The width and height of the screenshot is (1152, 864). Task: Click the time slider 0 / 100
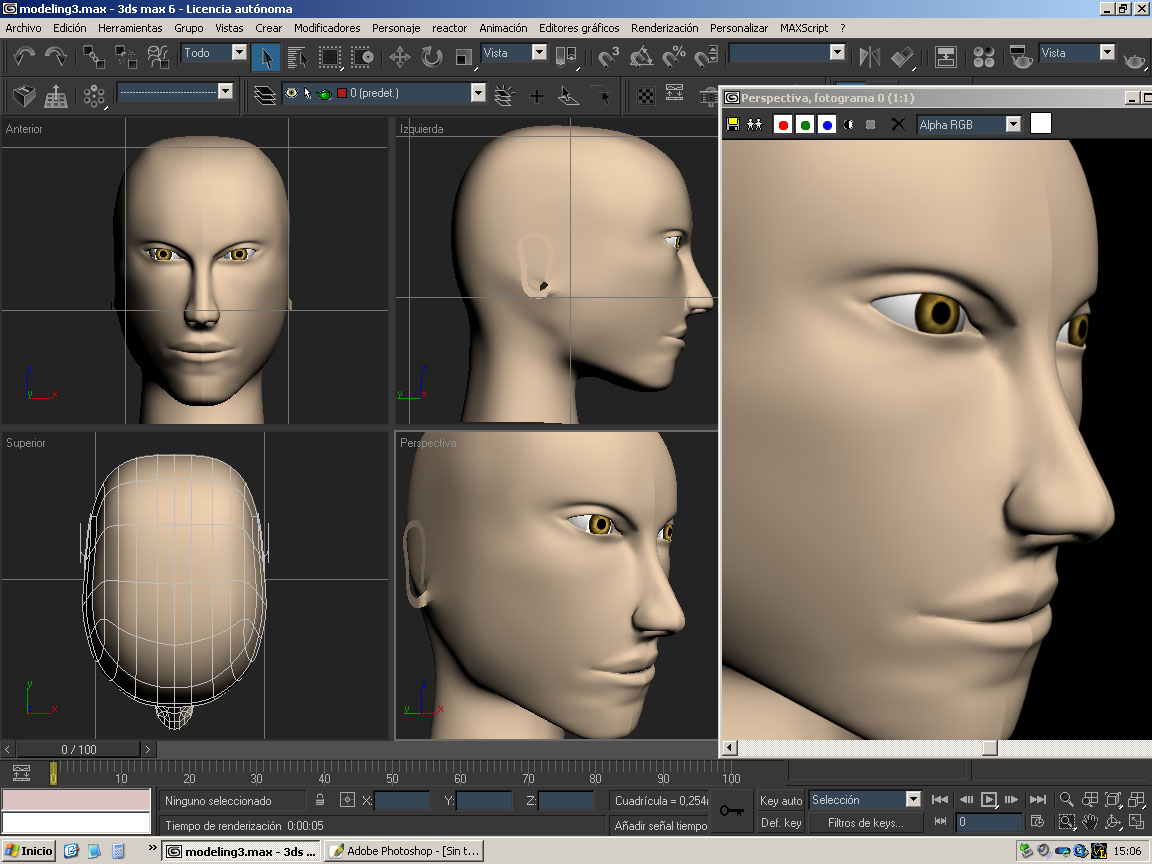coord(79,749)
